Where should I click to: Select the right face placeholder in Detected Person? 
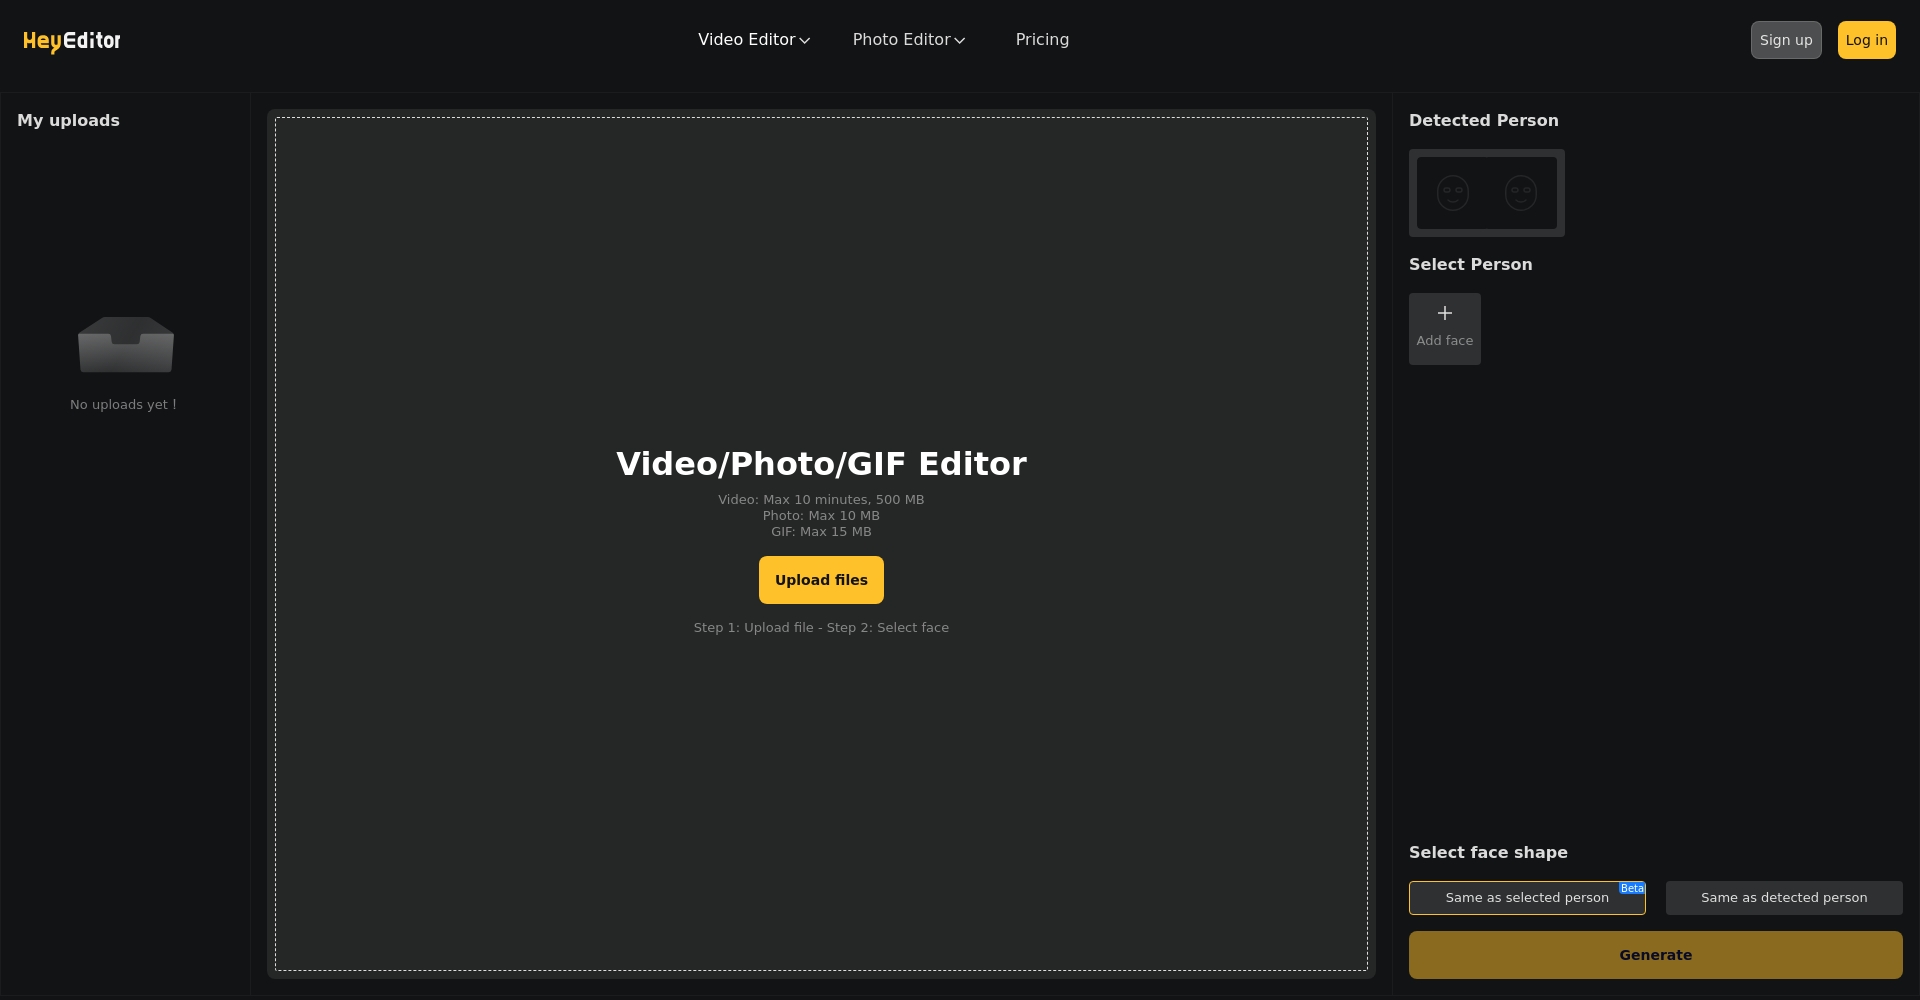click(x=1520, y=193)
